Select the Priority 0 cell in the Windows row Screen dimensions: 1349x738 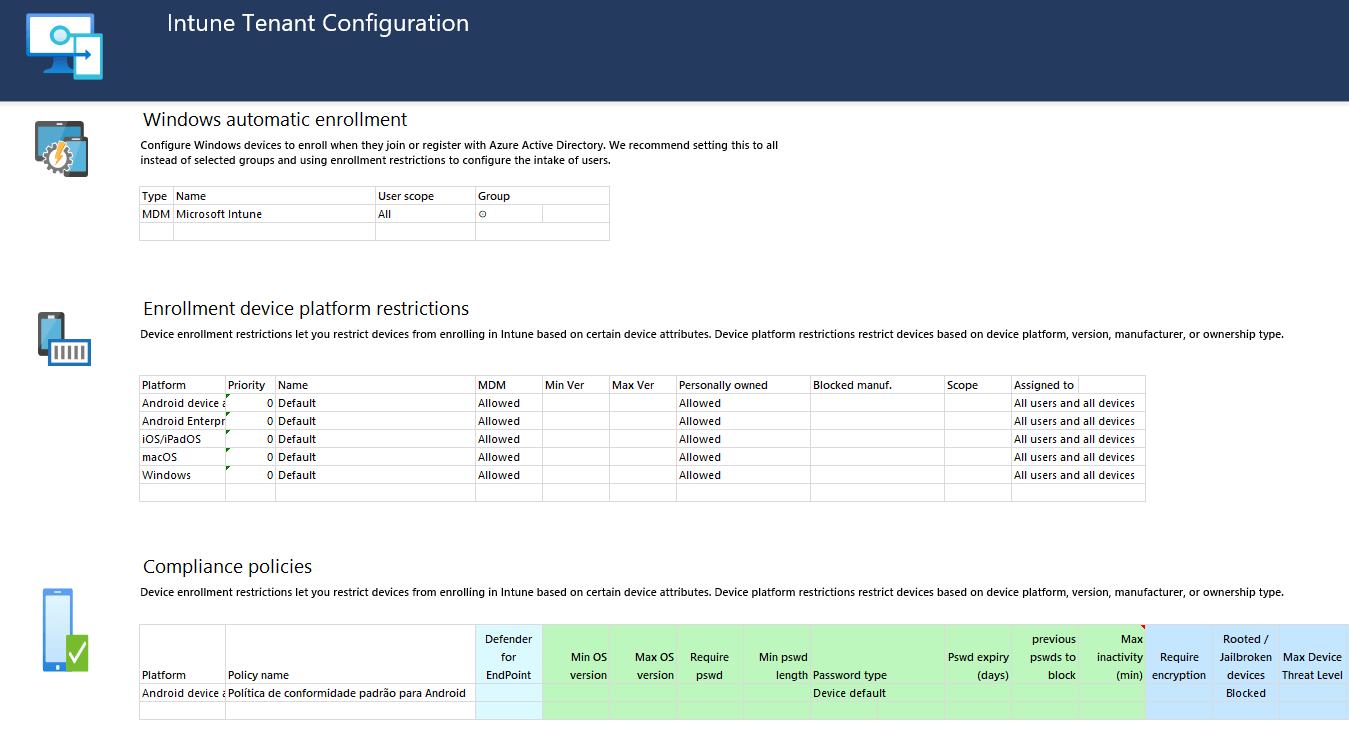(250, 475)
